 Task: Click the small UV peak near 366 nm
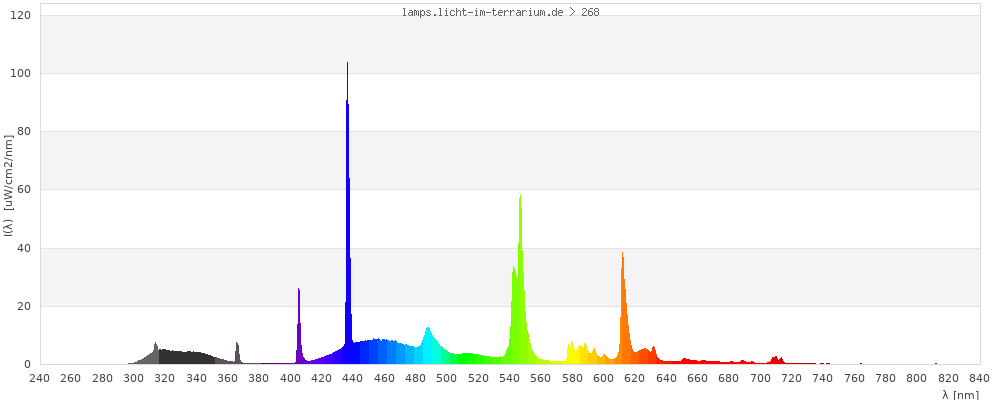click(x=237, y=354)
